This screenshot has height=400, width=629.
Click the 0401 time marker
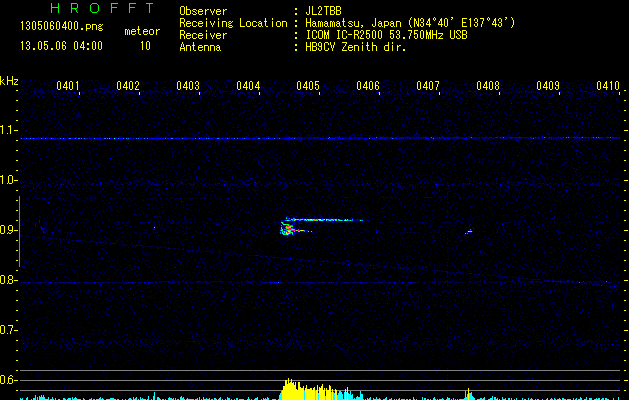click(x=68, y=87)
